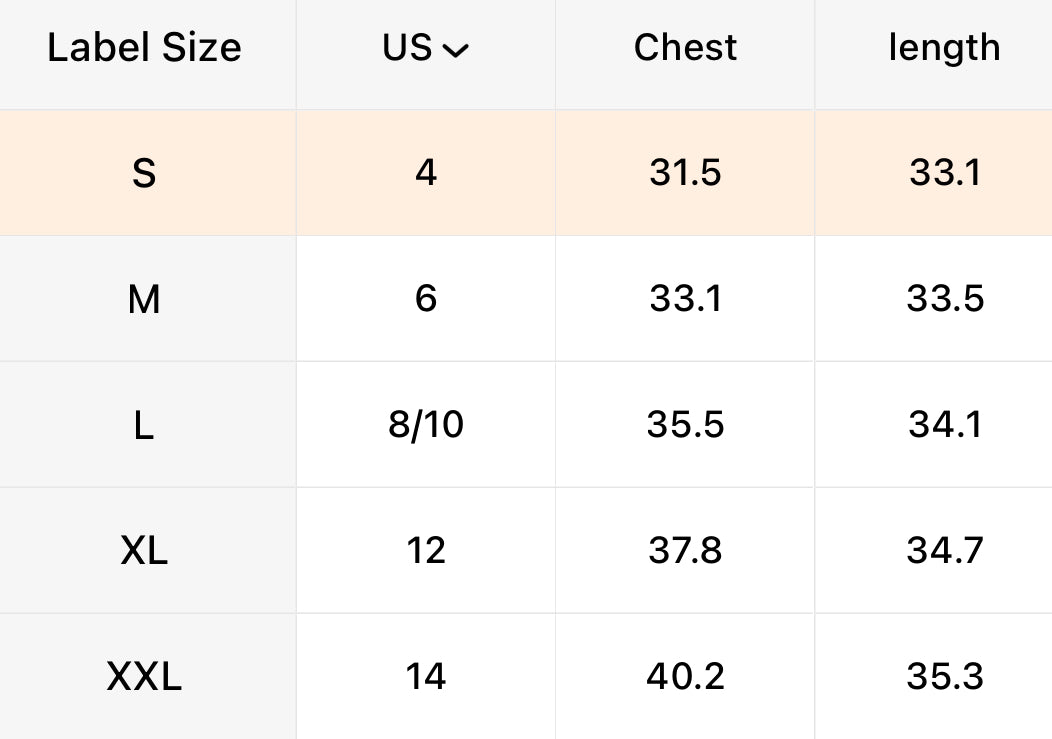Click US size 12 cell
This screenshot has height=739, width=1052.
click(426, 551)
